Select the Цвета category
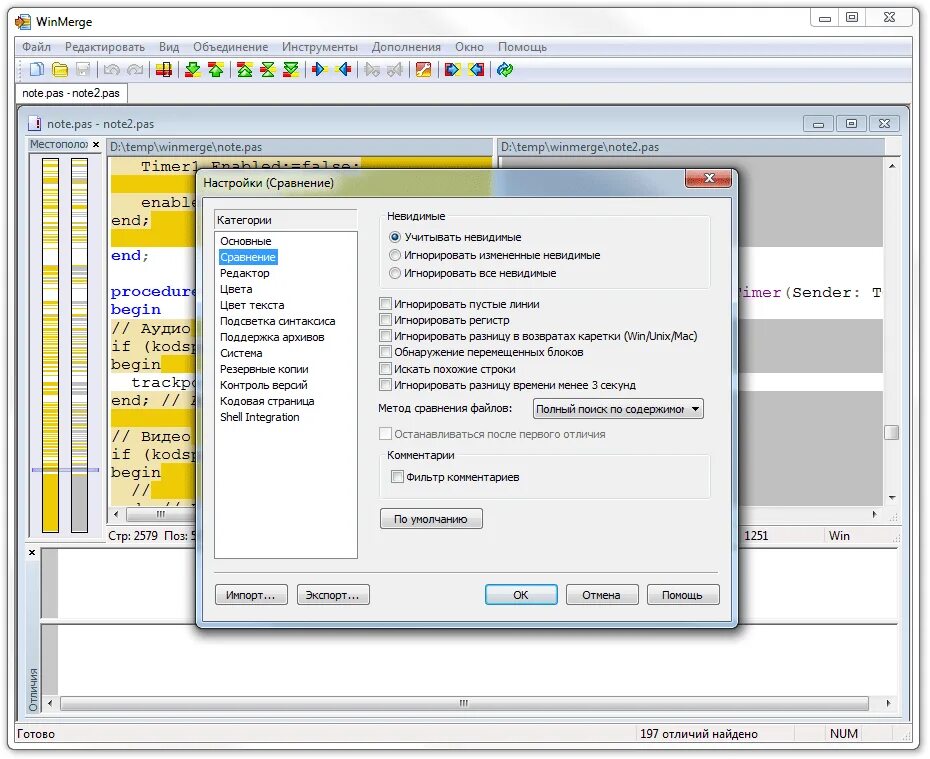Screen dimensions: 930x759 (x=236, y=289)
